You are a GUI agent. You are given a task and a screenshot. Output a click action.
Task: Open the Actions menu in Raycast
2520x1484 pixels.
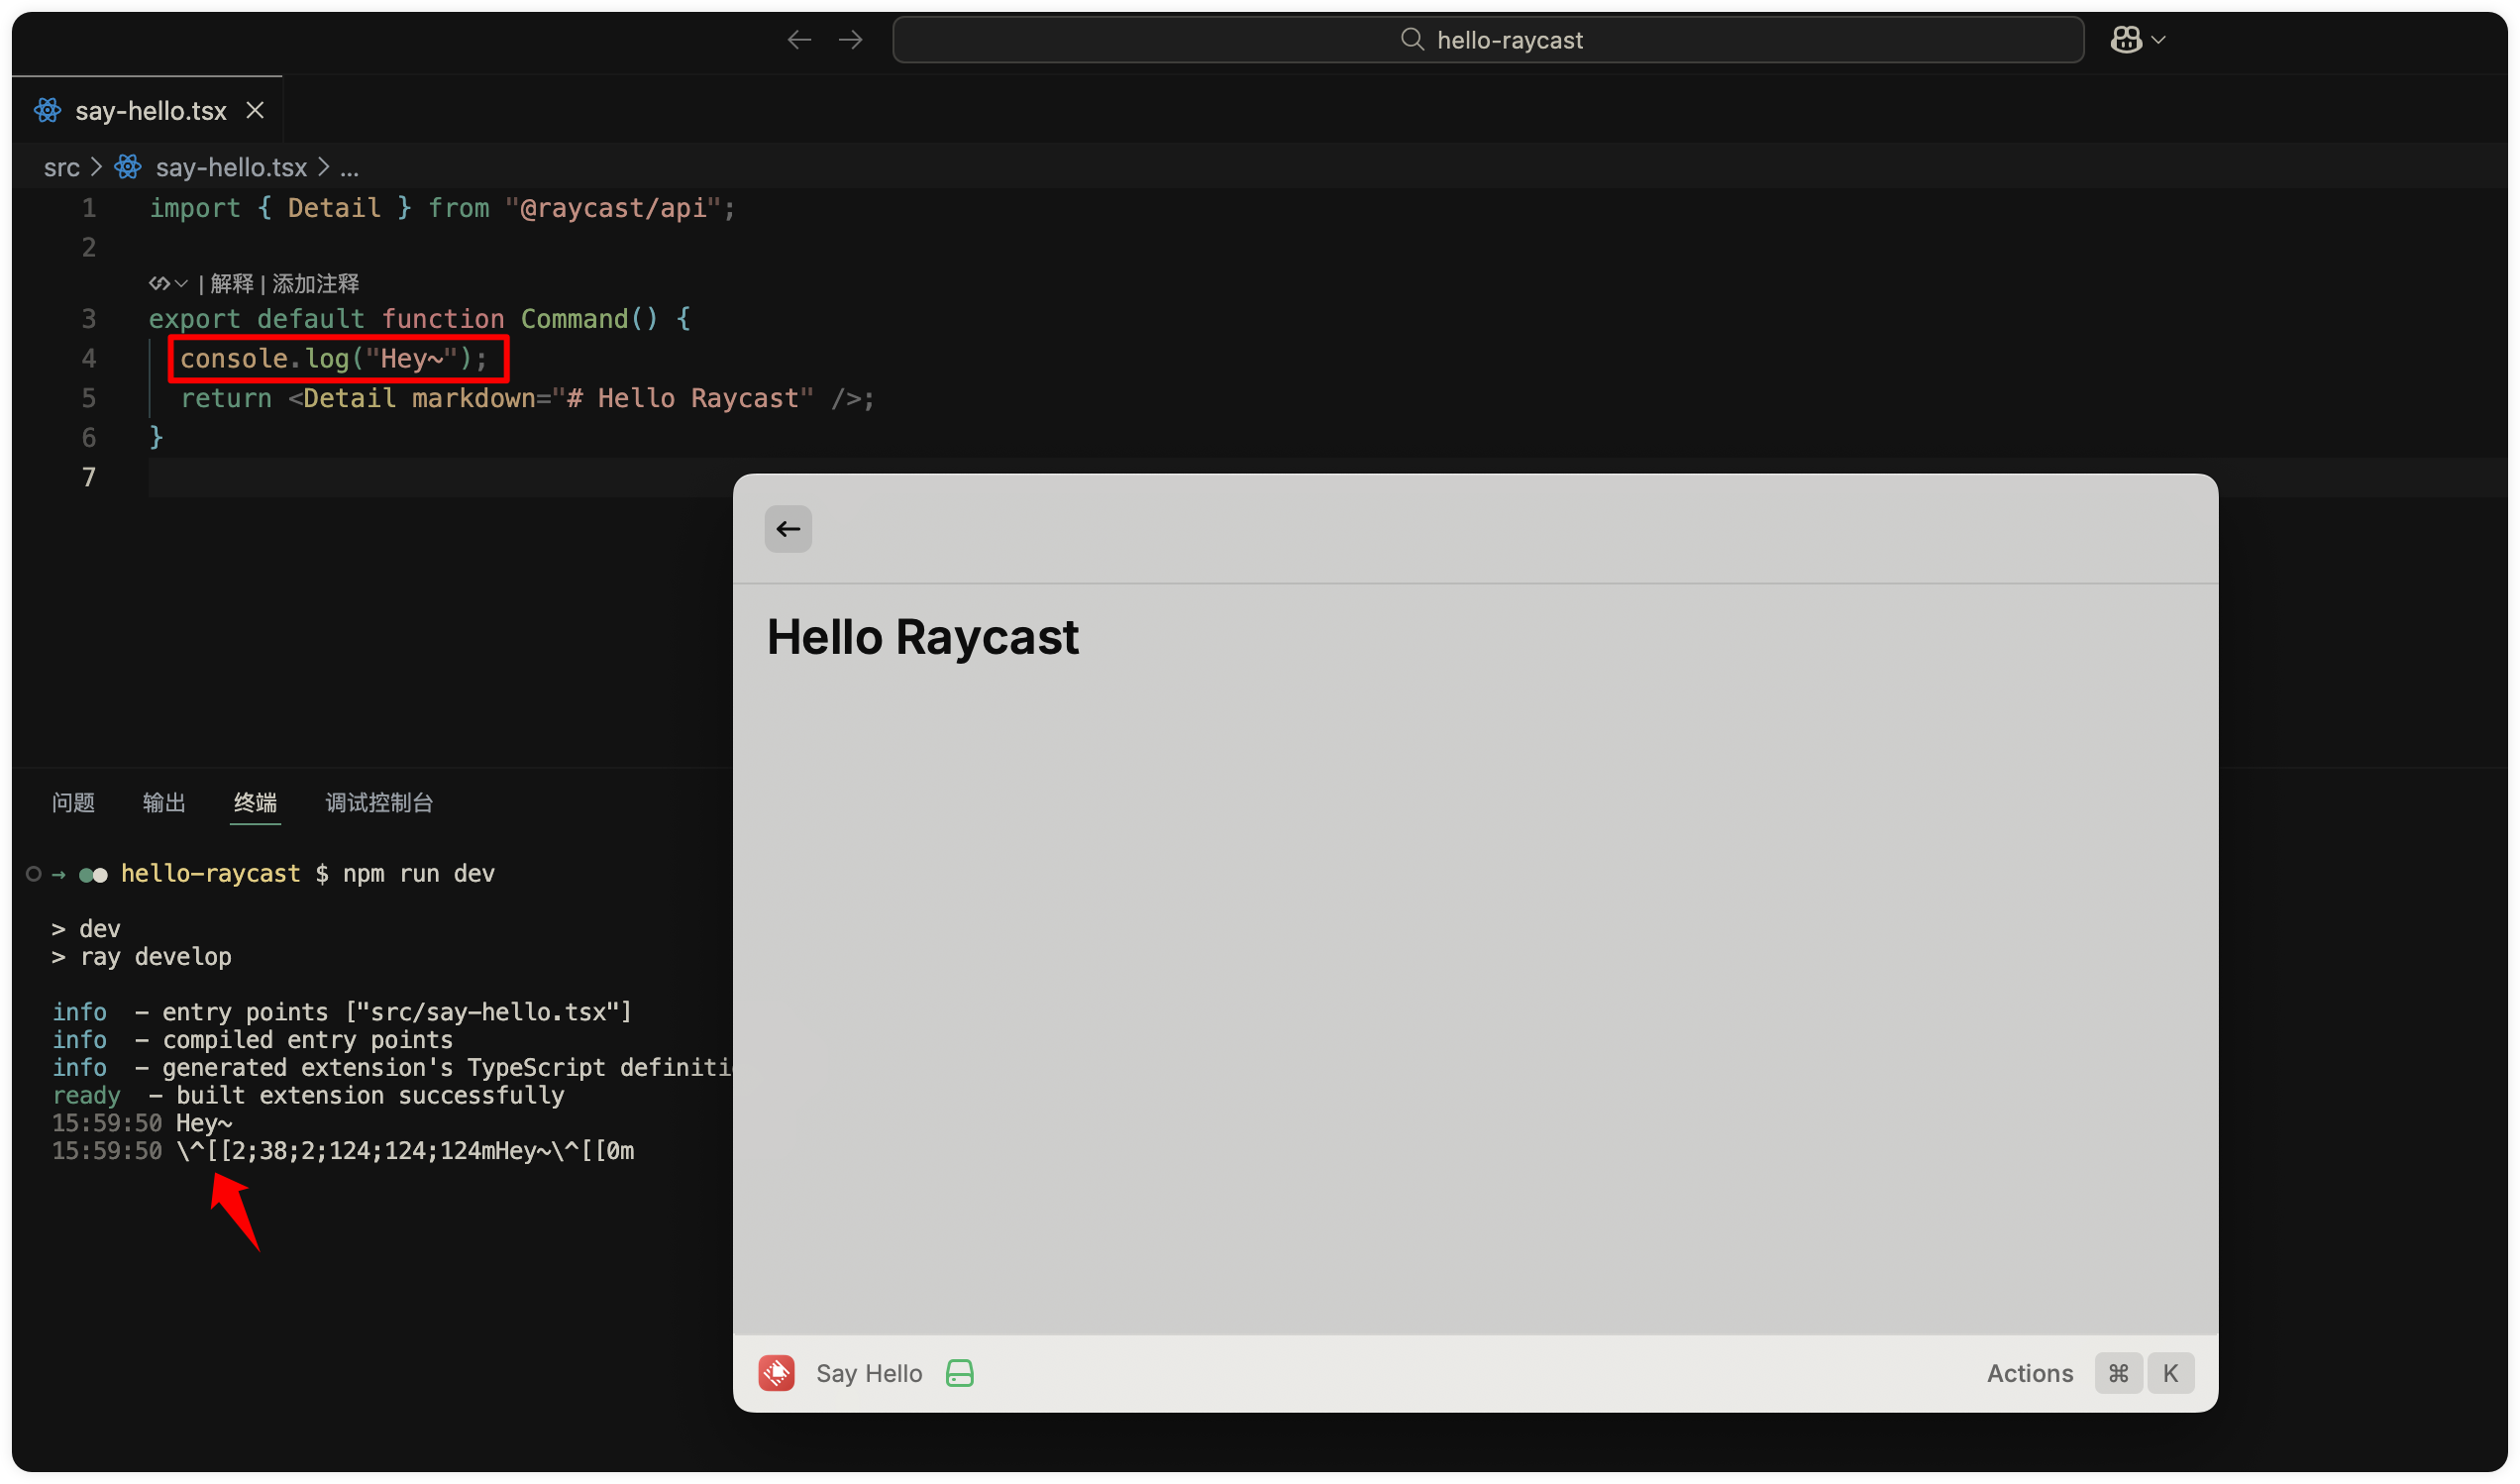pos(2029,1373)
